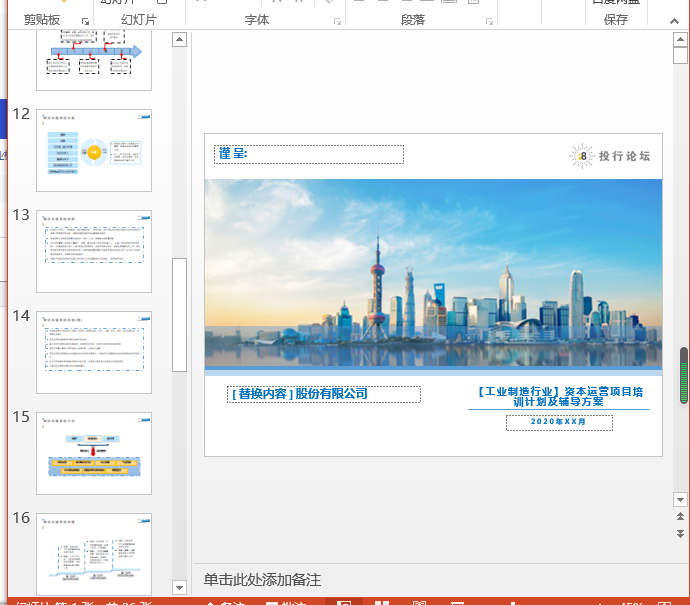Go to previous slide using double-up arrow
This screenshot has height=605, width=690.
pyautogui.click(x=680, y=516)
